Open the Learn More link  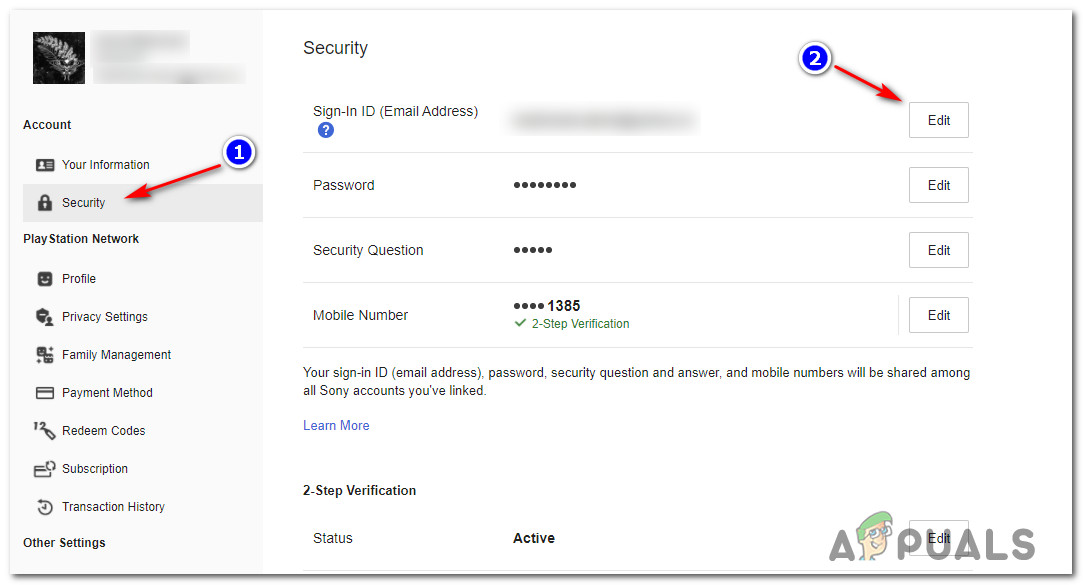336,426
